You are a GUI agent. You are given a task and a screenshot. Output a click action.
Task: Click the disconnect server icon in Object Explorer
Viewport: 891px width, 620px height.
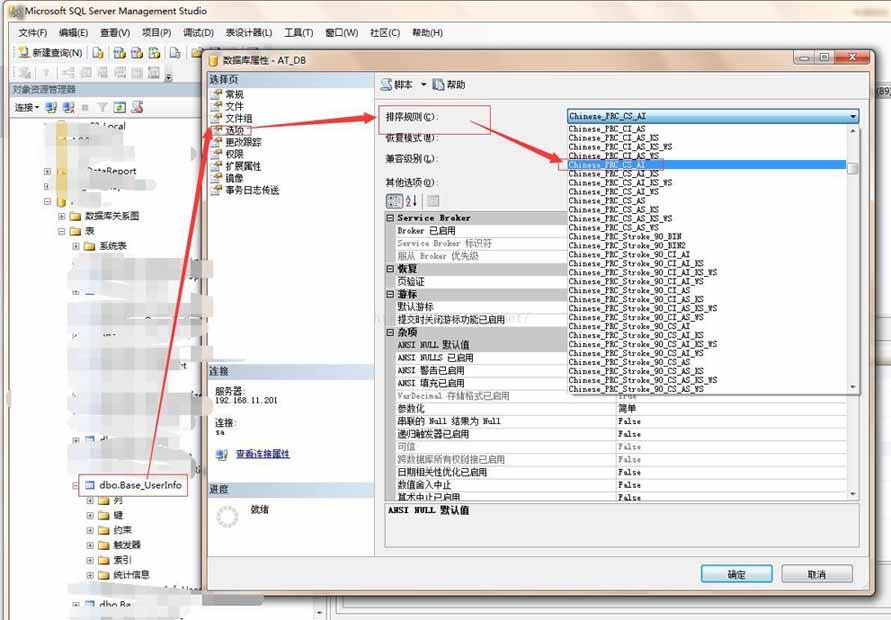point(70,105)
